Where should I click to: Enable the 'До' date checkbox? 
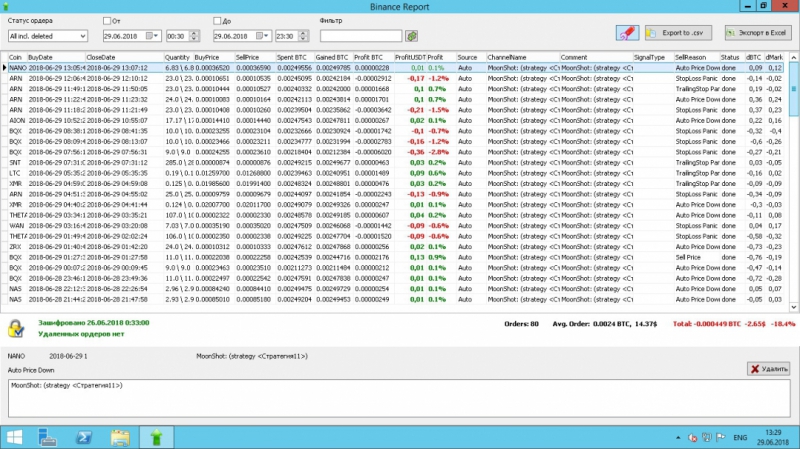[217, 21]
